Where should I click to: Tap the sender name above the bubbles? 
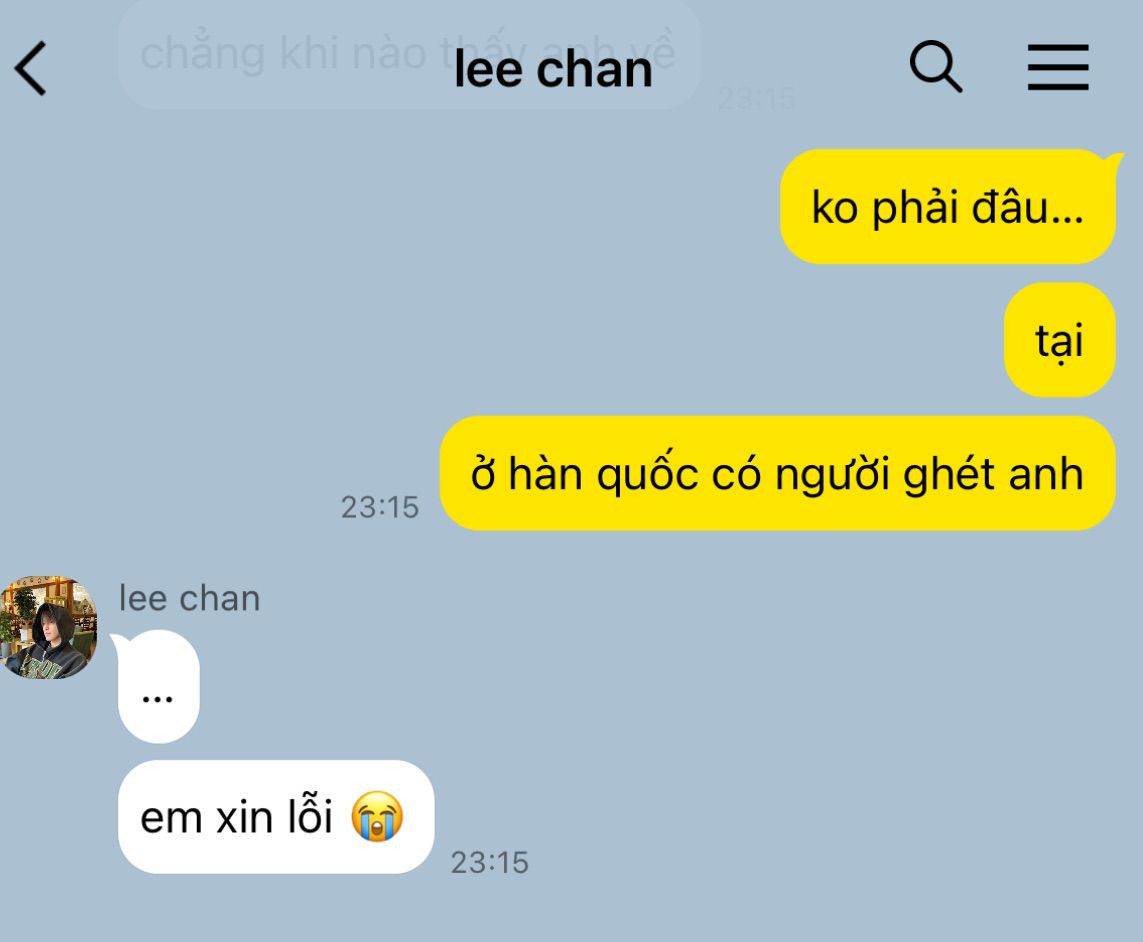click(x=190, y=599)
